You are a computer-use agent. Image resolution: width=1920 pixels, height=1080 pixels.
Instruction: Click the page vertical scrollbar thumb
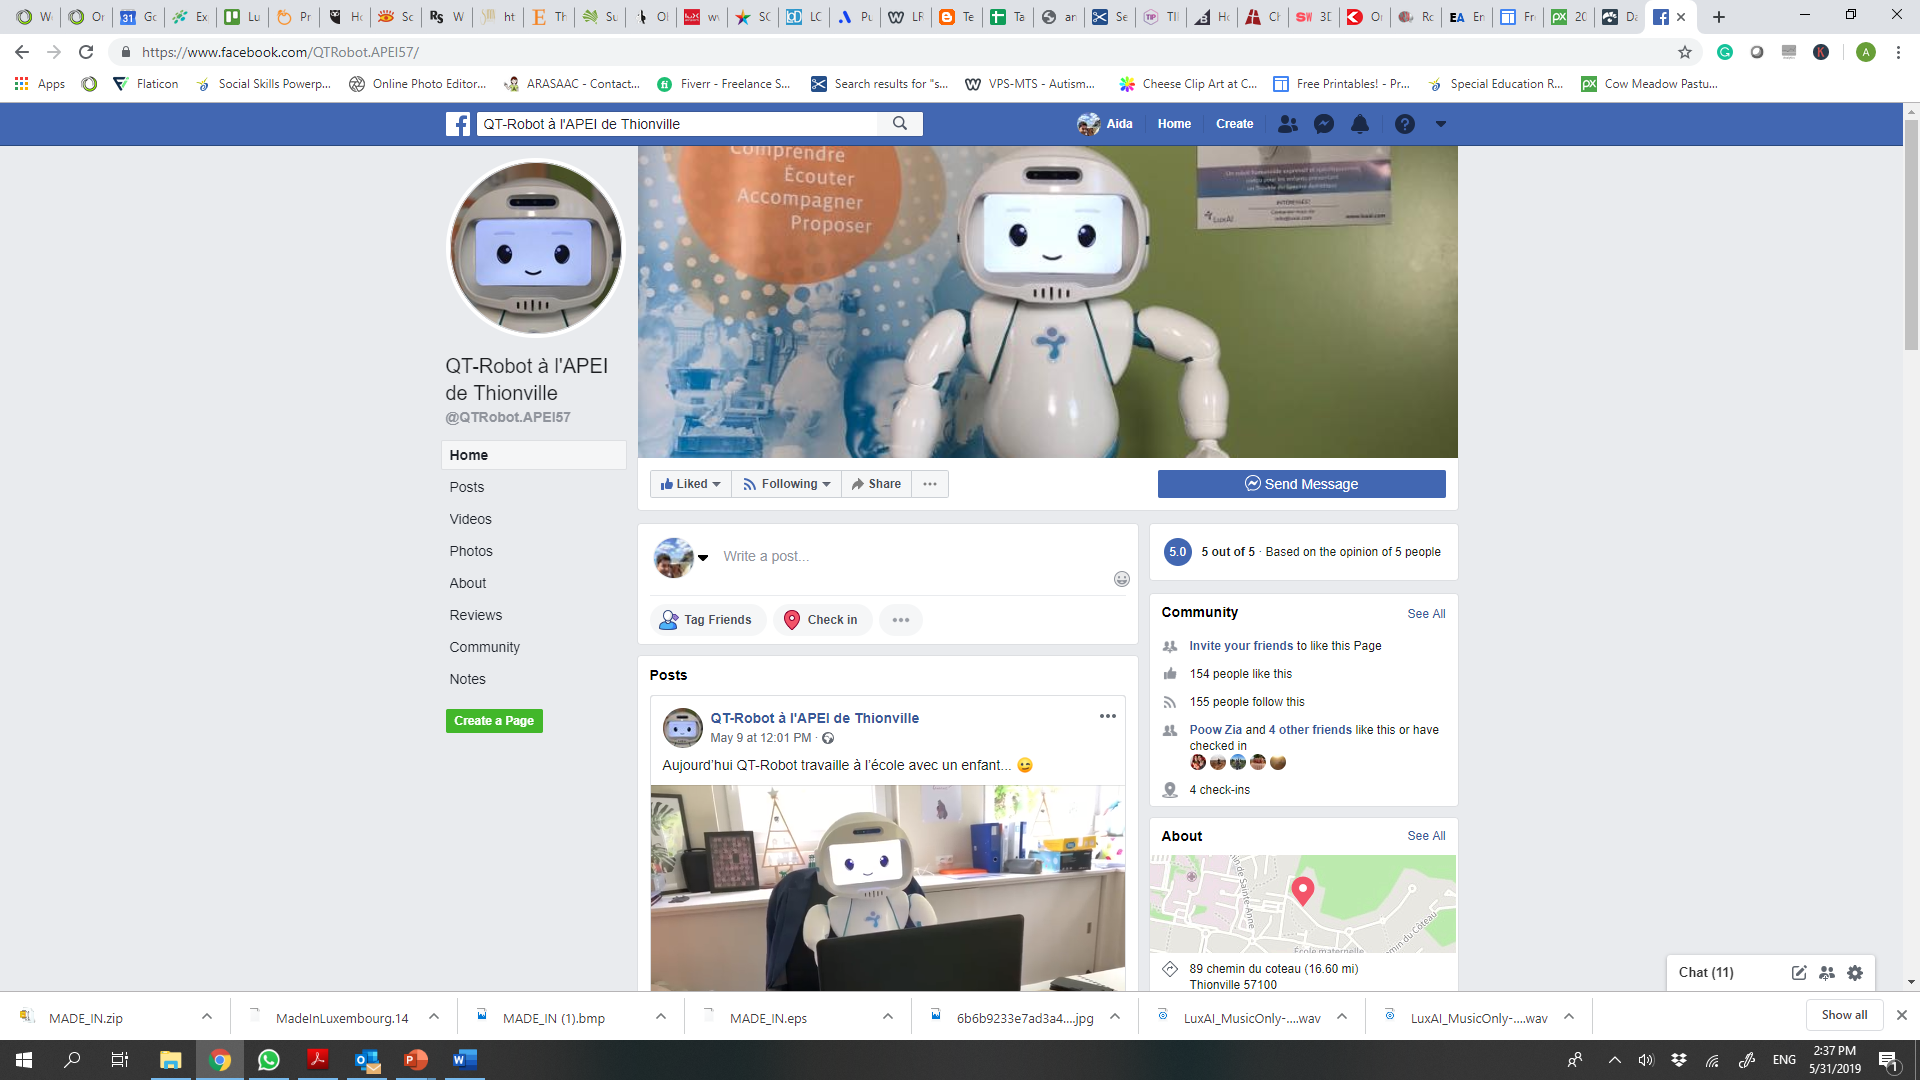pyautogui.click(x=1911, y=235)
